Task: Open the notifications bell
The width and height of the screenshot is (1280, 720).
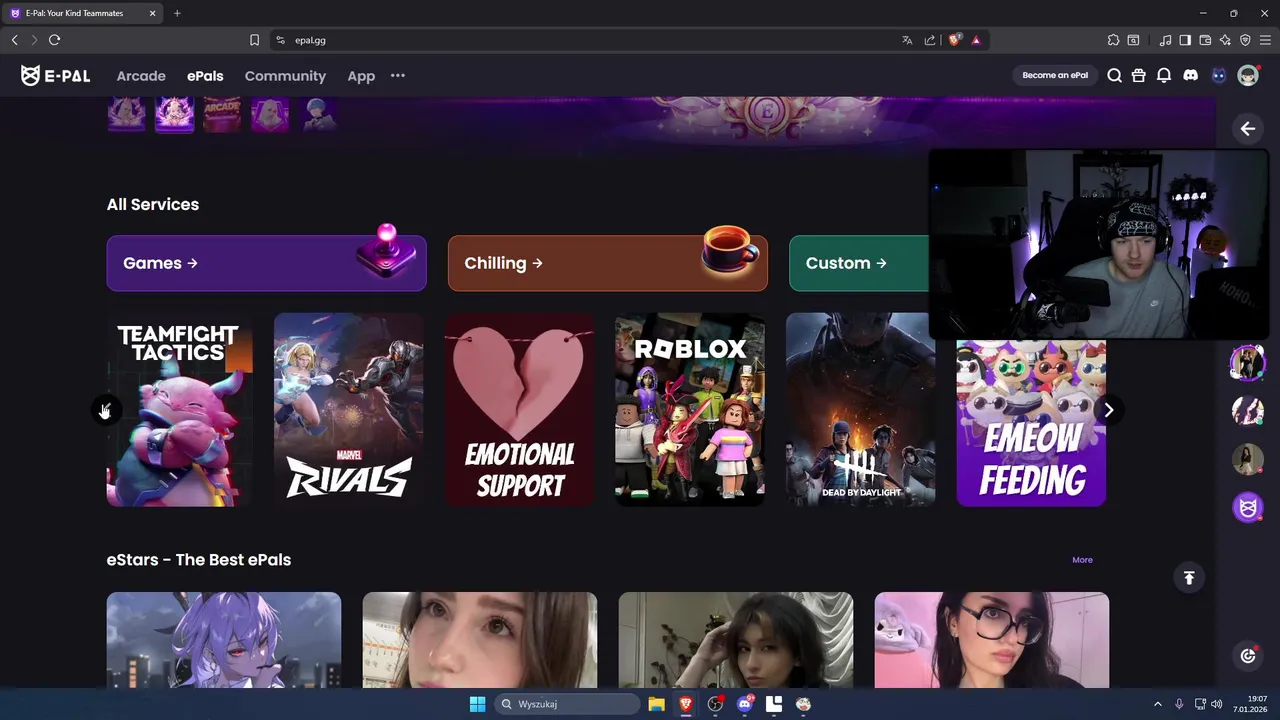Action: (x=1164, y=76)
